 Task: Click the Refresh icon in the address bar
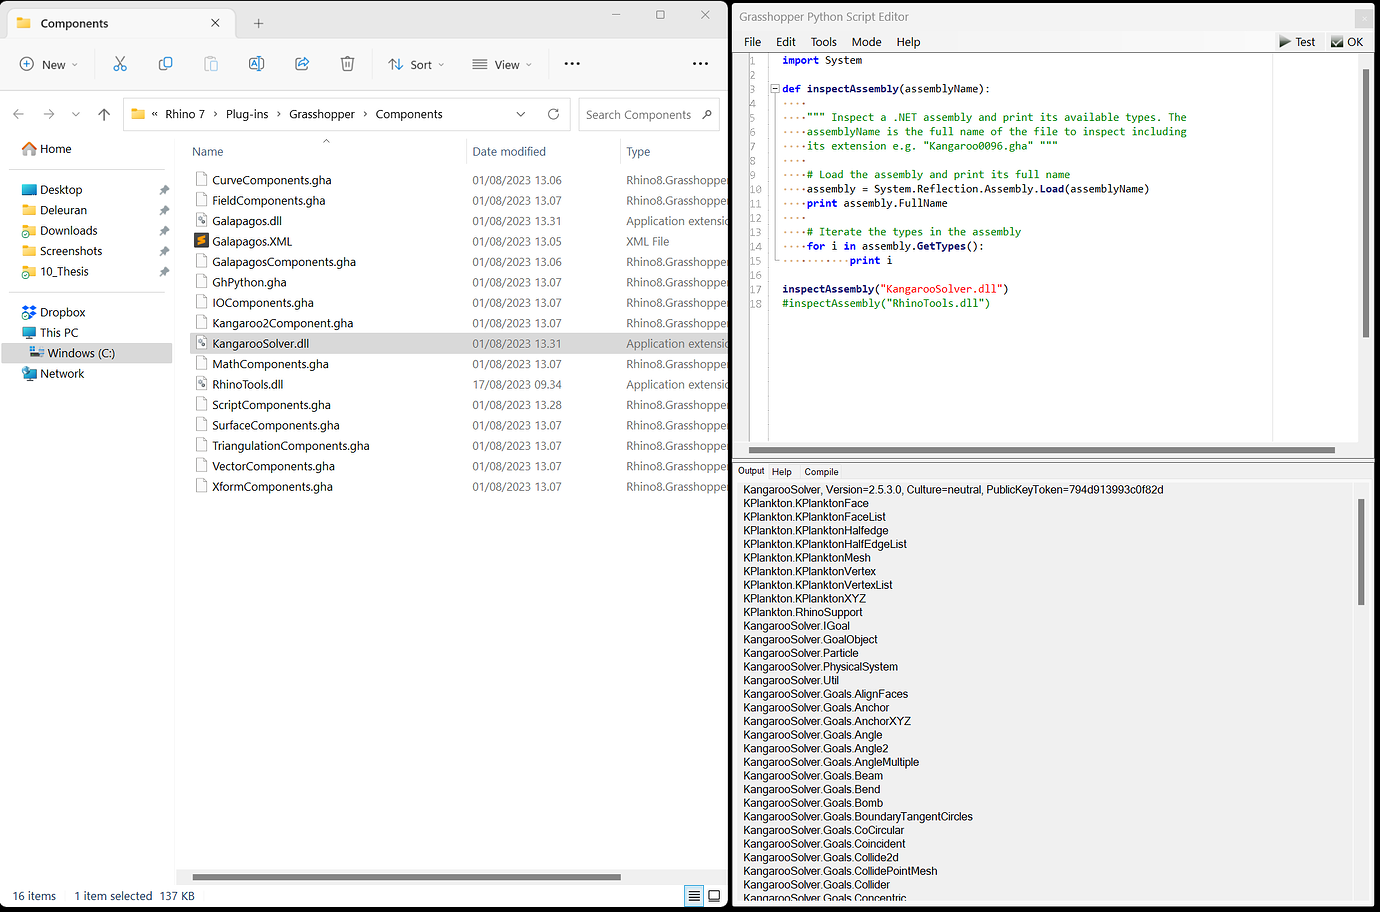[553, 114]
